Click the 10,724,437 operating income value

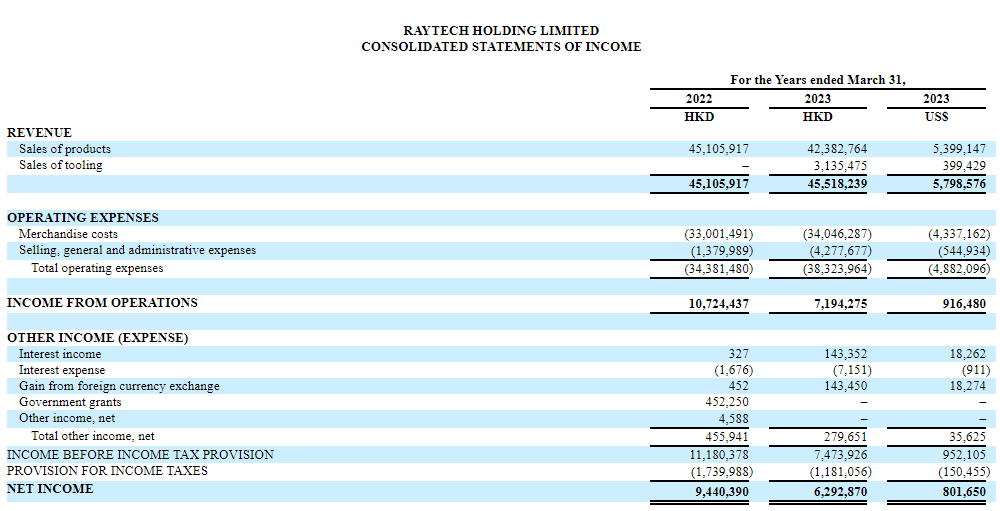pos(719,304)
